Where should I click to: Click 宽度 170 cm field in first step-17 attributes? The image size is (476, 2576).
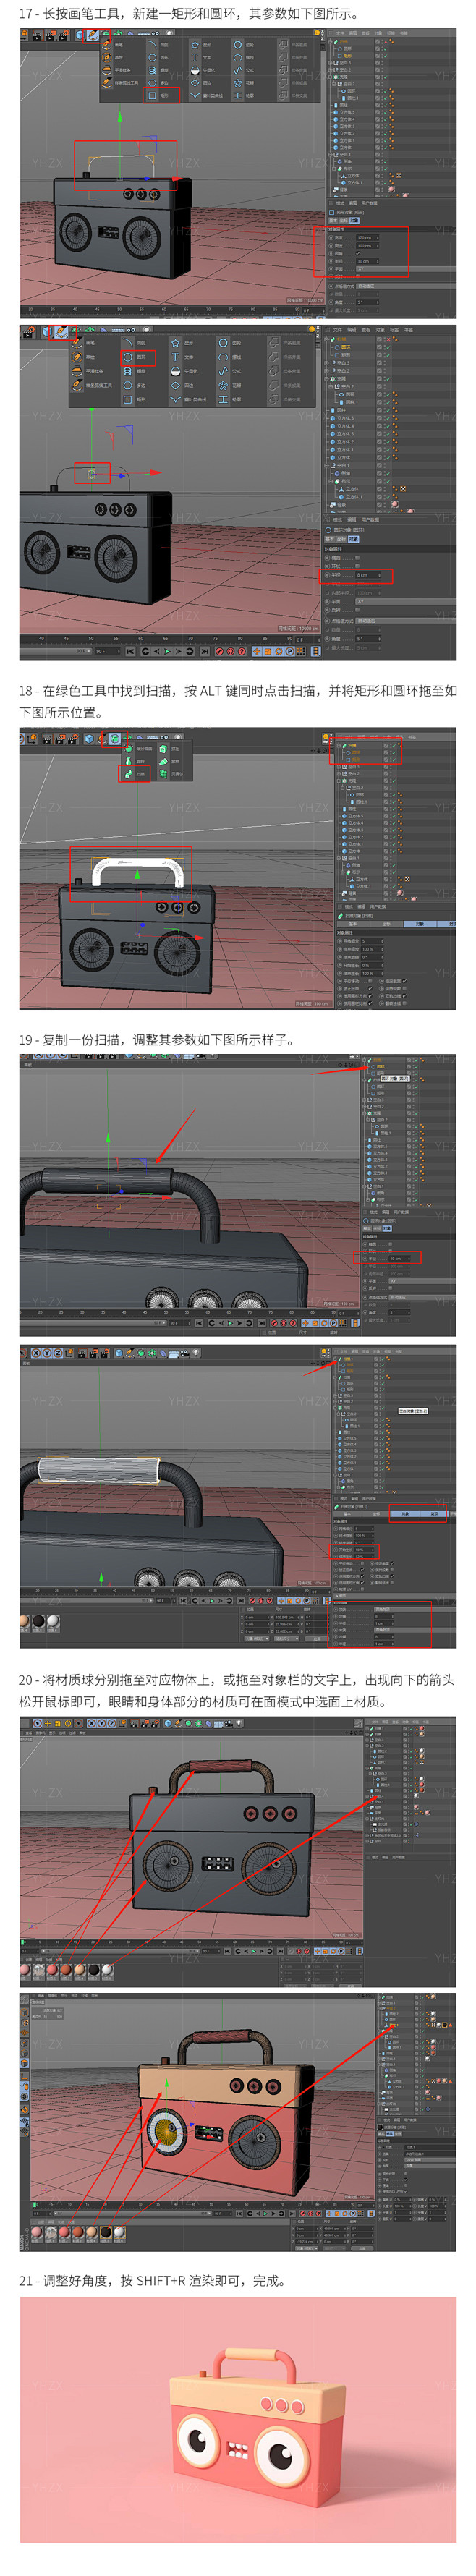pos(368,237)
